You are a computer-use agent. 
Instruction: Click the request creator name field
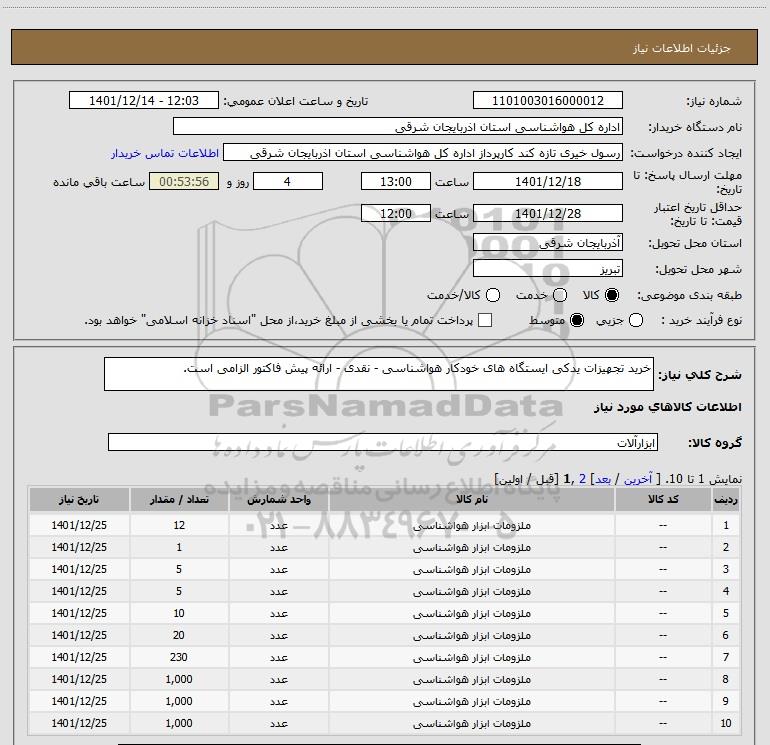(x=423, y=153)
